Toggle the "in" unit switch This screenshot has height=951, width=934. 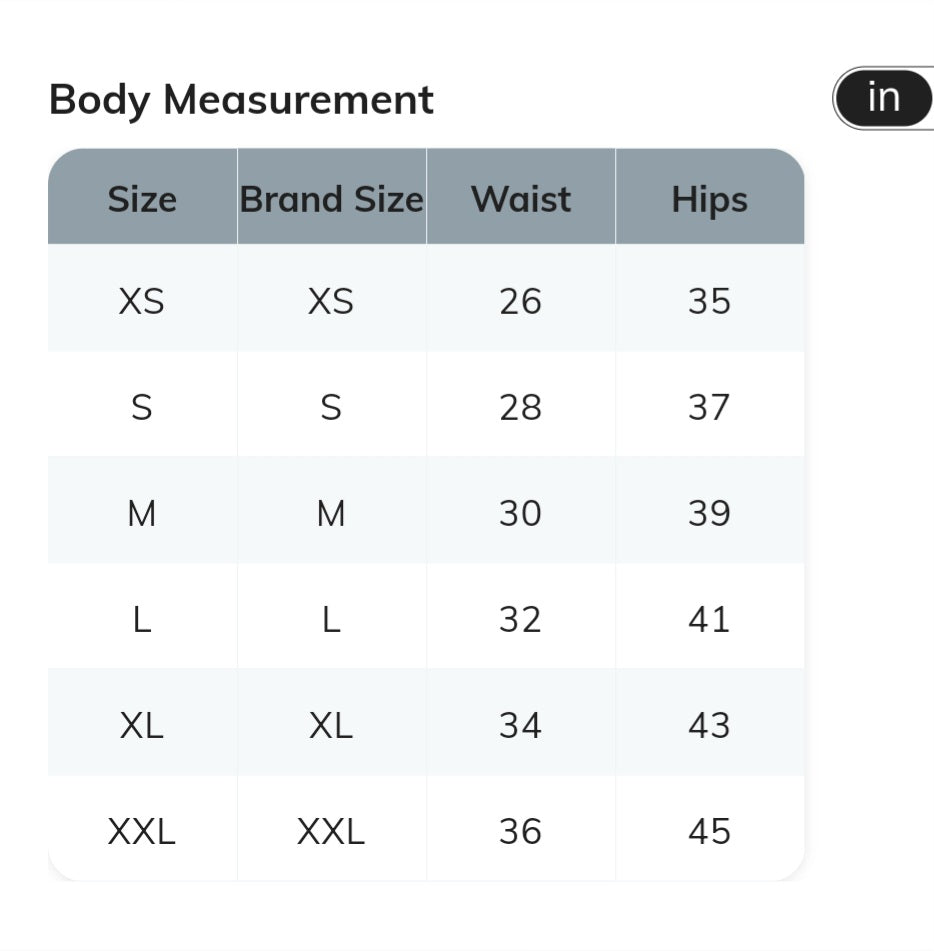point(884,98)
